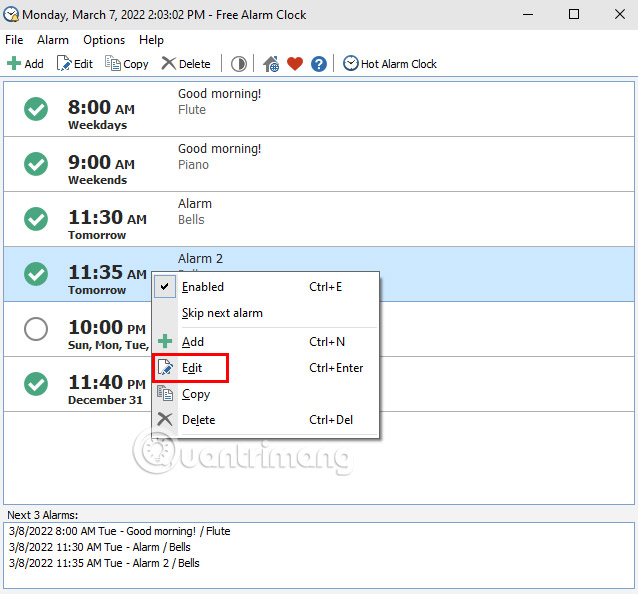Disable the 8:00 AM Weekdays alarm checkbox

pos(36,109)
